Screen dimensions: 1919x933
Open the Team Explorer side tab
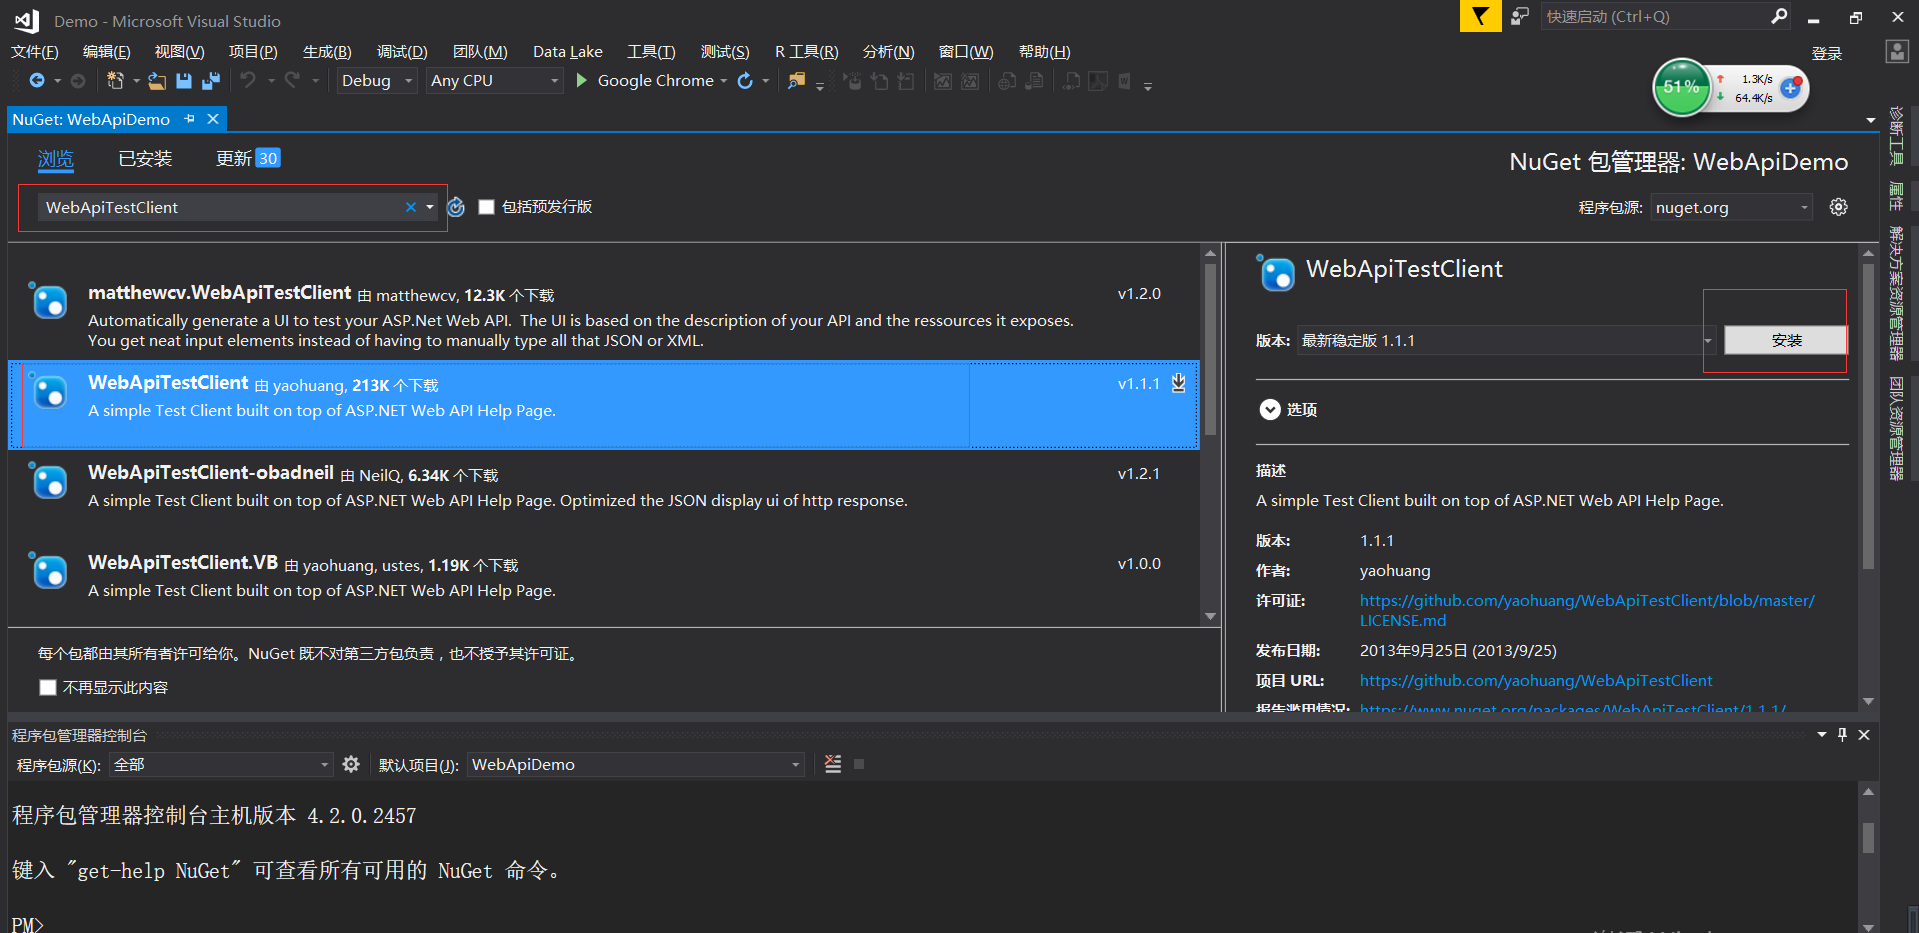tap(1897, 428)
